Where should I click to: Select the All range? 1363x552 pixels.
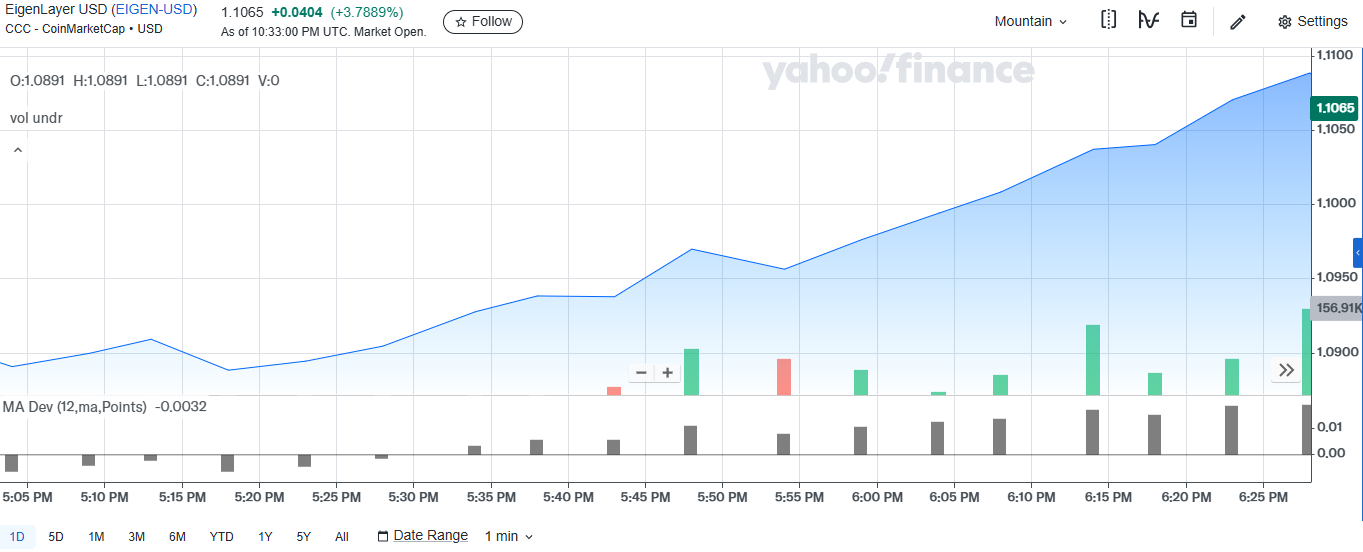pyautogui.click(x=342, y=536)
